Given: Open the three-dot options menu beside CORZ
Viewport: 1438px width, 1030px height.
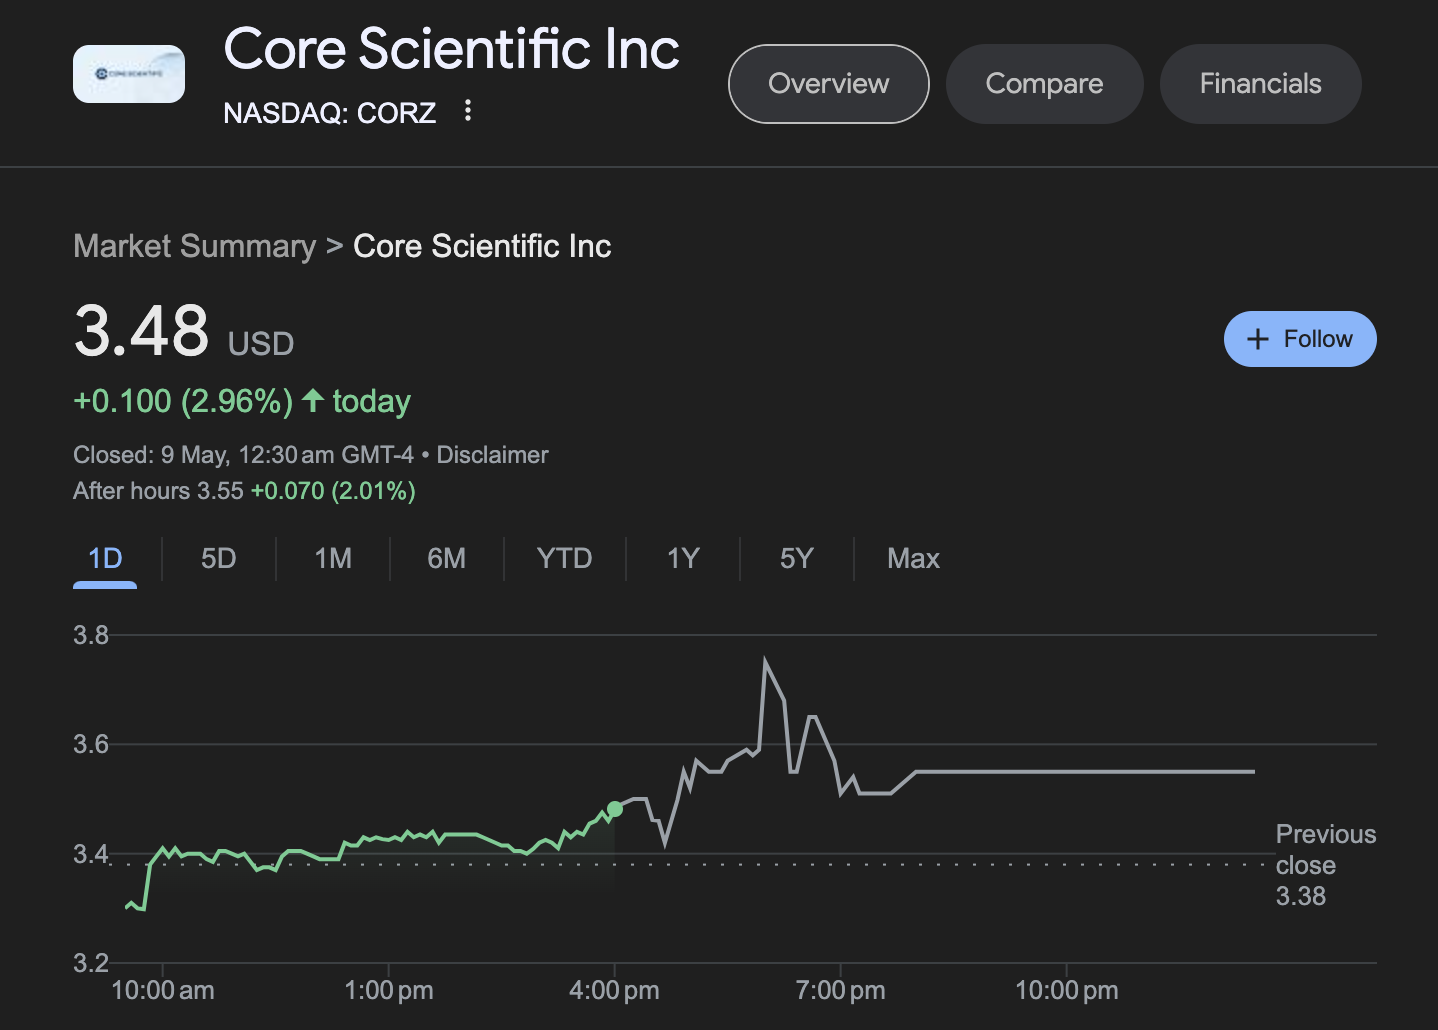Looking at the screenshot, I should (x=467, y=111).
